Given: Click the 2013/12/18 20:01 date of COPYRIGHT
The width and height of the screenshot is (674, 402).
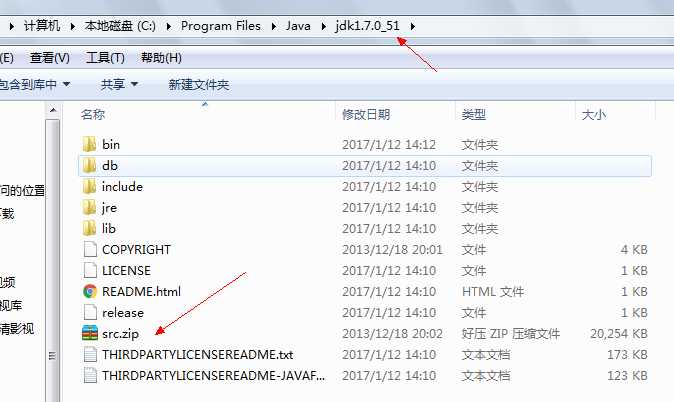Looking at the screenshot, I should (392, 250).
